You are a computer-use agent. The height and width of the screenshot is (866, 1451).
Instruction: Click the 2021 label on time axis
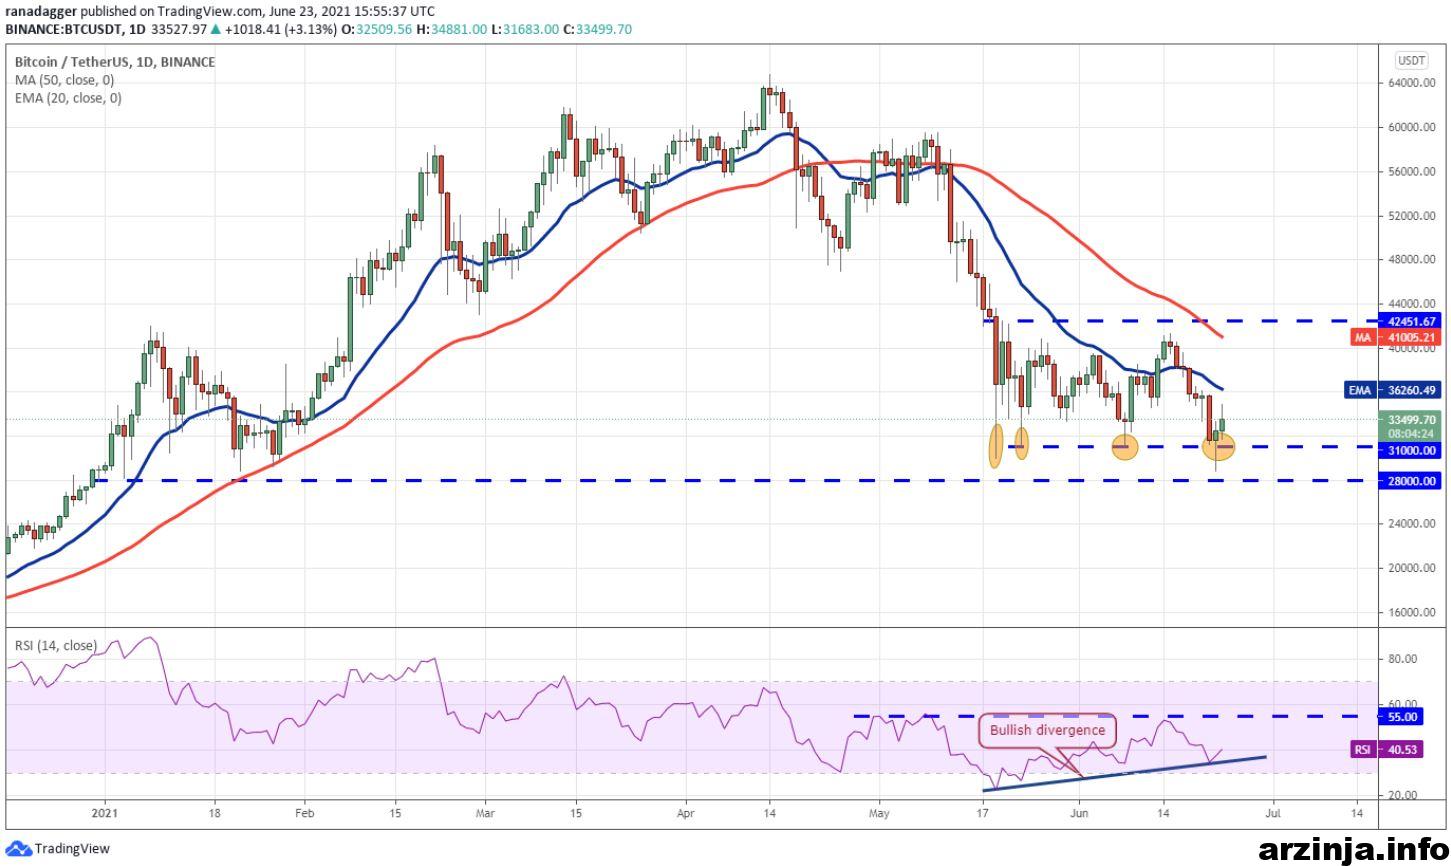point(105,815)
